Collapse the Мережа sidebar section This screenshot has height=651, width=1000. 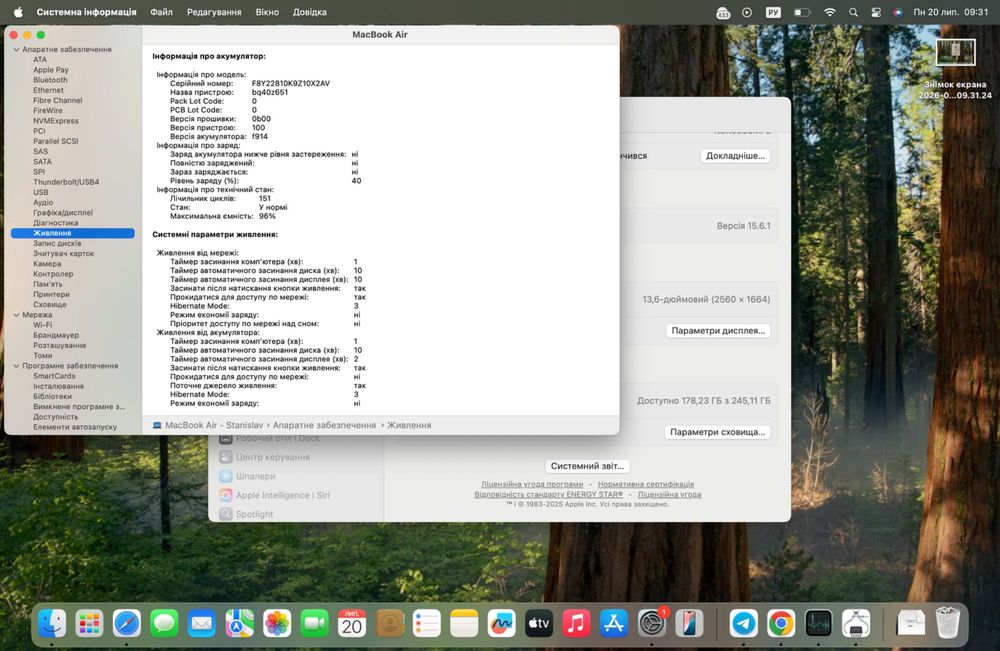coord(17,315)
